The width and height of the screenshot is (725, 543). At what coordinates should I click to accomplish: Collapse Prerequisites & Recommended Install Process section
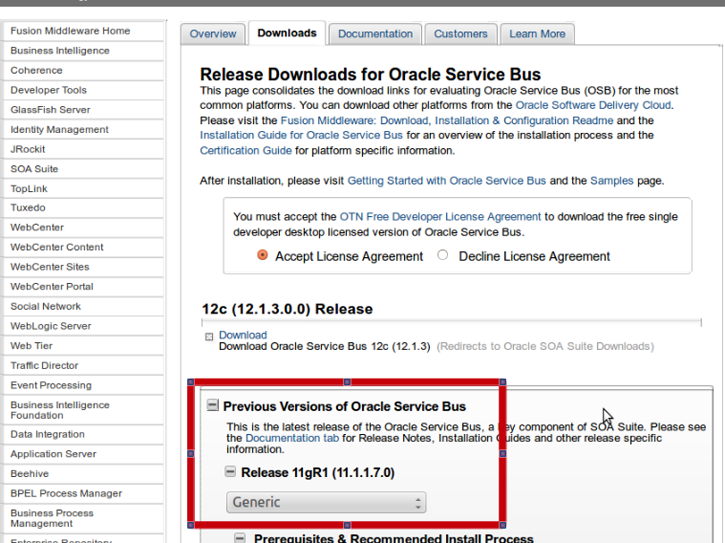[240, 538]
